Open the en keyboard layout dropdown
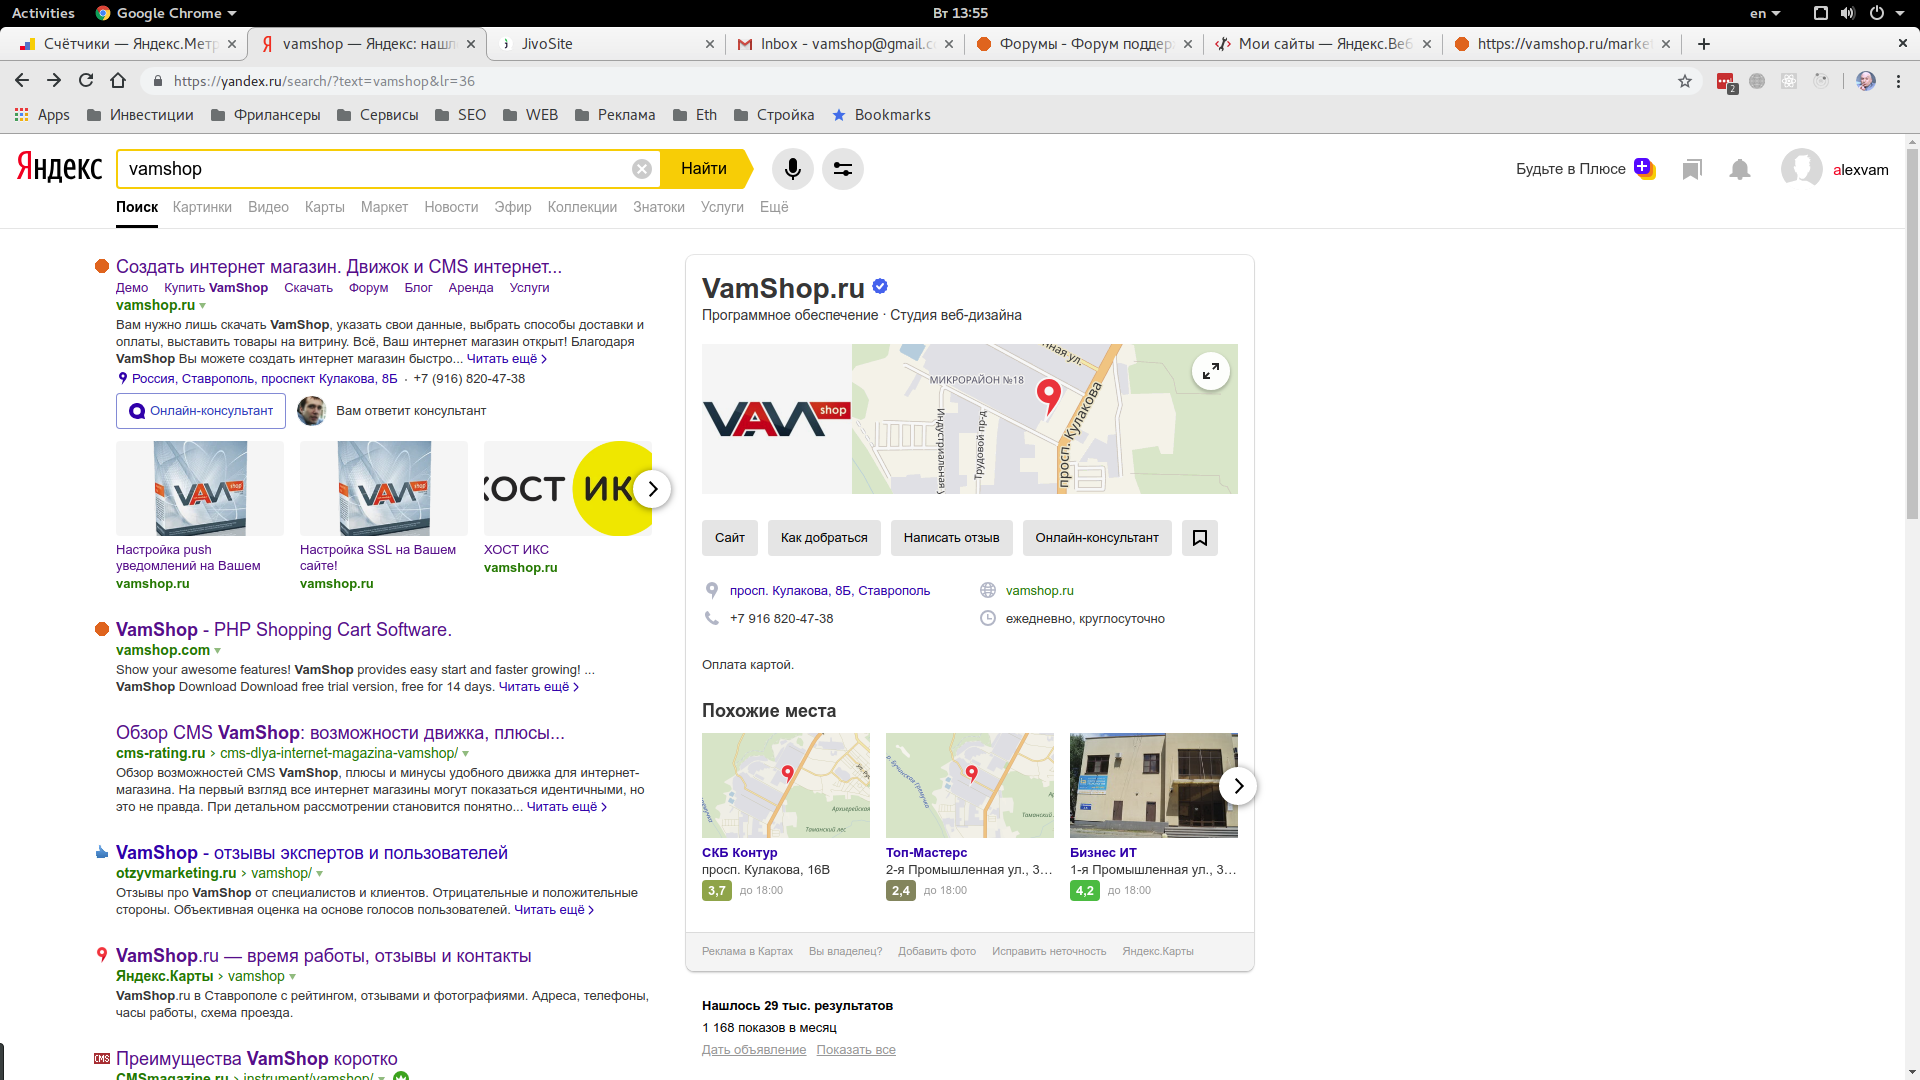The image size is (1920, 1080). point(1765,13)
